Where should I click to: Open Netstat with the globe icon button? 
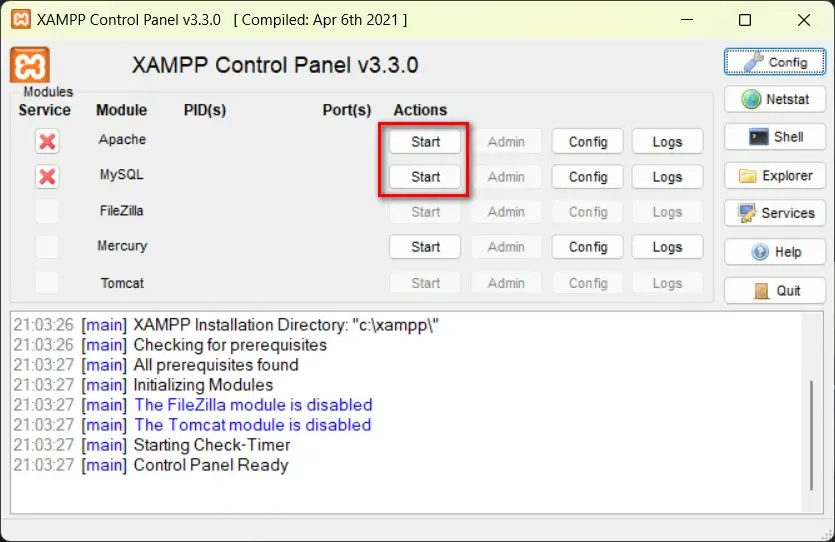point(774,99)
